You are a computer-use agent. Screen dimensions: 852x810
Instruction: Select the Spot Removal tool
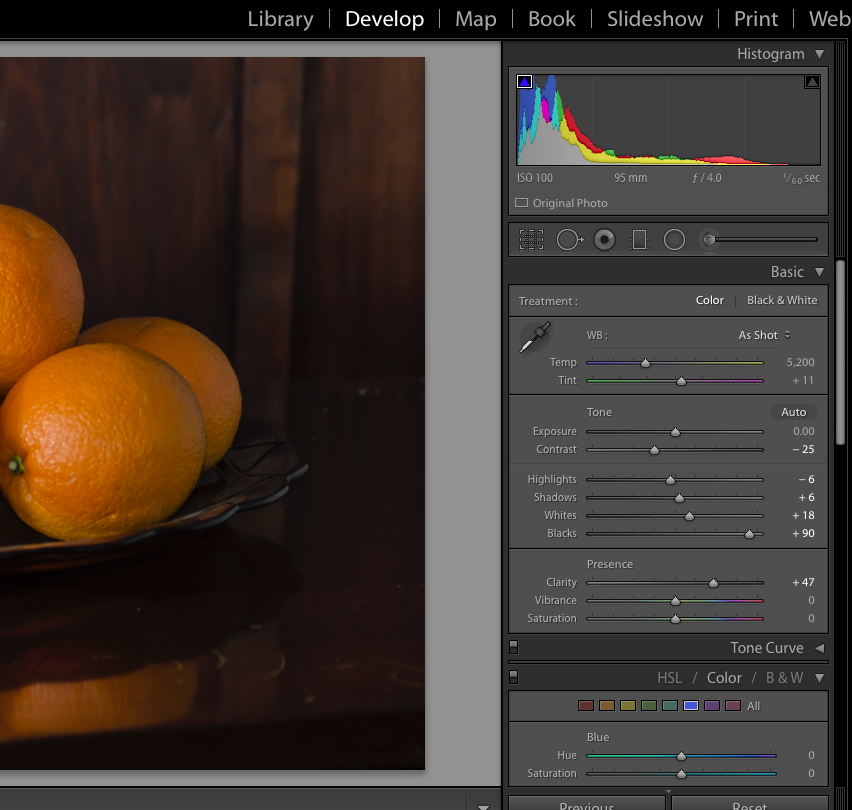pyautogui.click(x=569, y=240)
